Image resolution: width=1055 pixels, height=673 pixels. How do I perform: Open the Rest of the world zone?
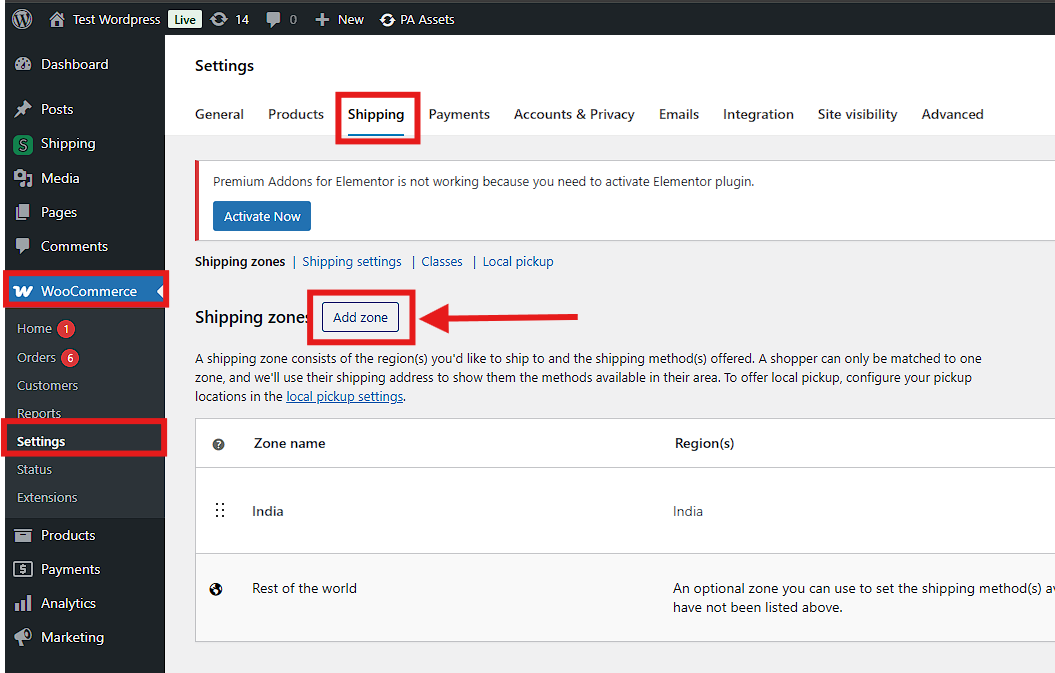[304, 589]
